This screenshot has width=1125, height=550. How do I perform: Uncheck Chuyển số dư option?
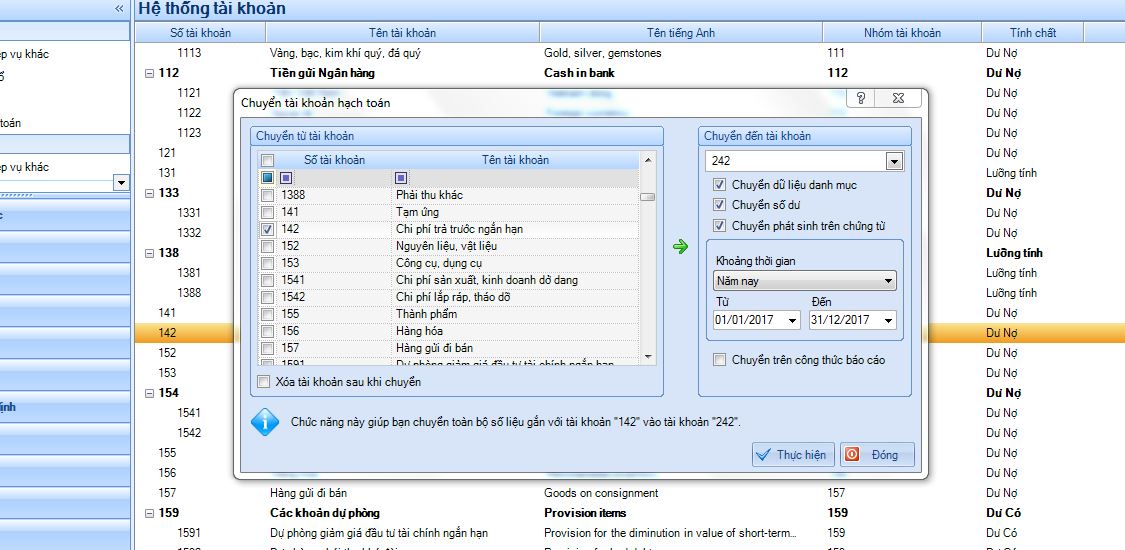pos(720,205)
